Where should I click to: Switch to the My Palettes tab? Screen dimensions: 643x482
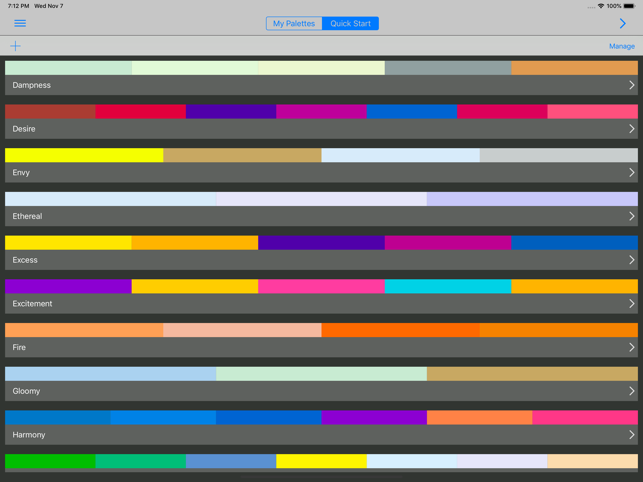pyautogui.click(x=294, y=23)
